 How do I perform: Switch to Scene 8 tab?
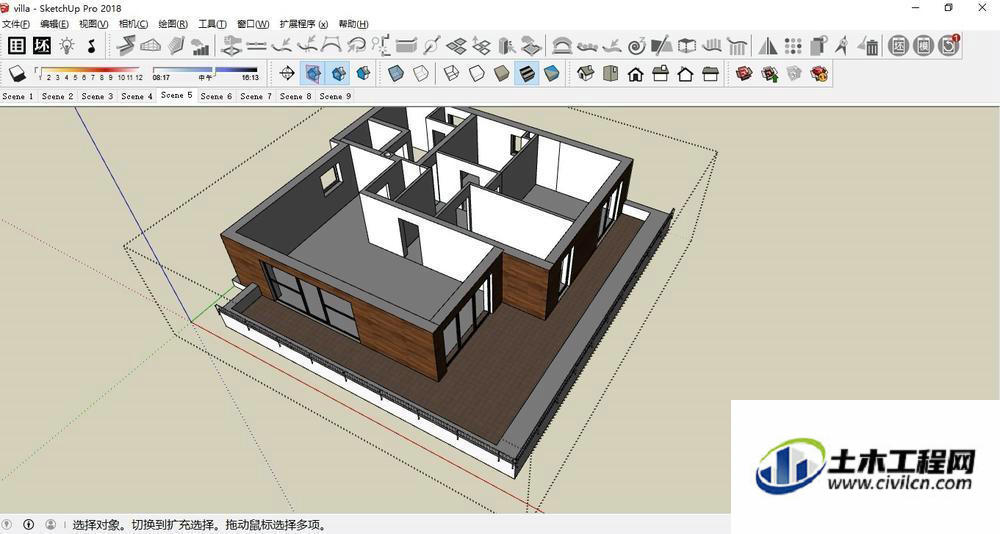tap(295, 96)
